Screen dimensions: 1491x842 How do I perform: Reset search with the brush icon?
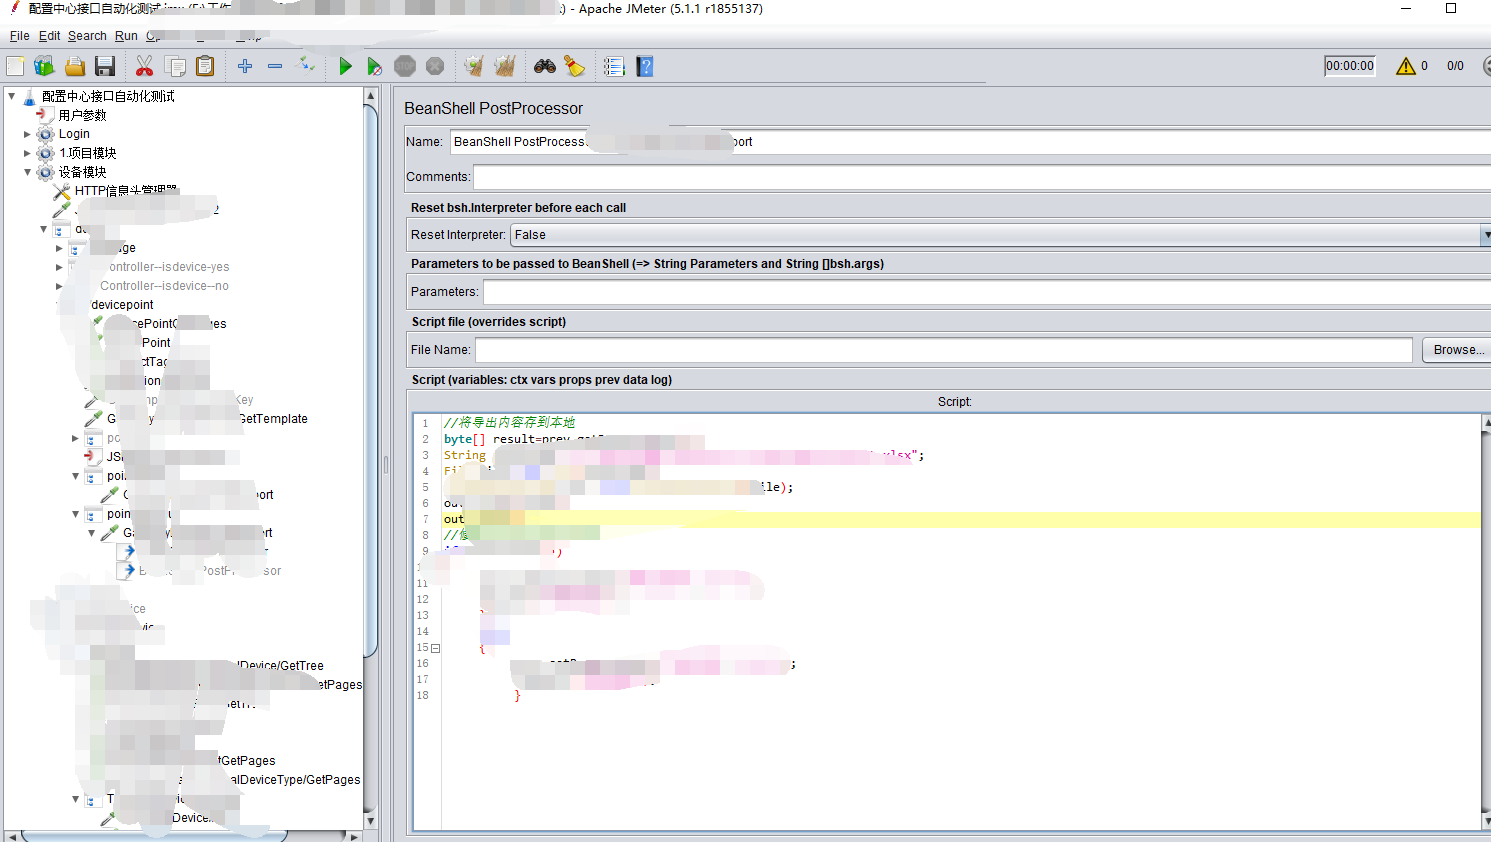click(x=575, y=66)
